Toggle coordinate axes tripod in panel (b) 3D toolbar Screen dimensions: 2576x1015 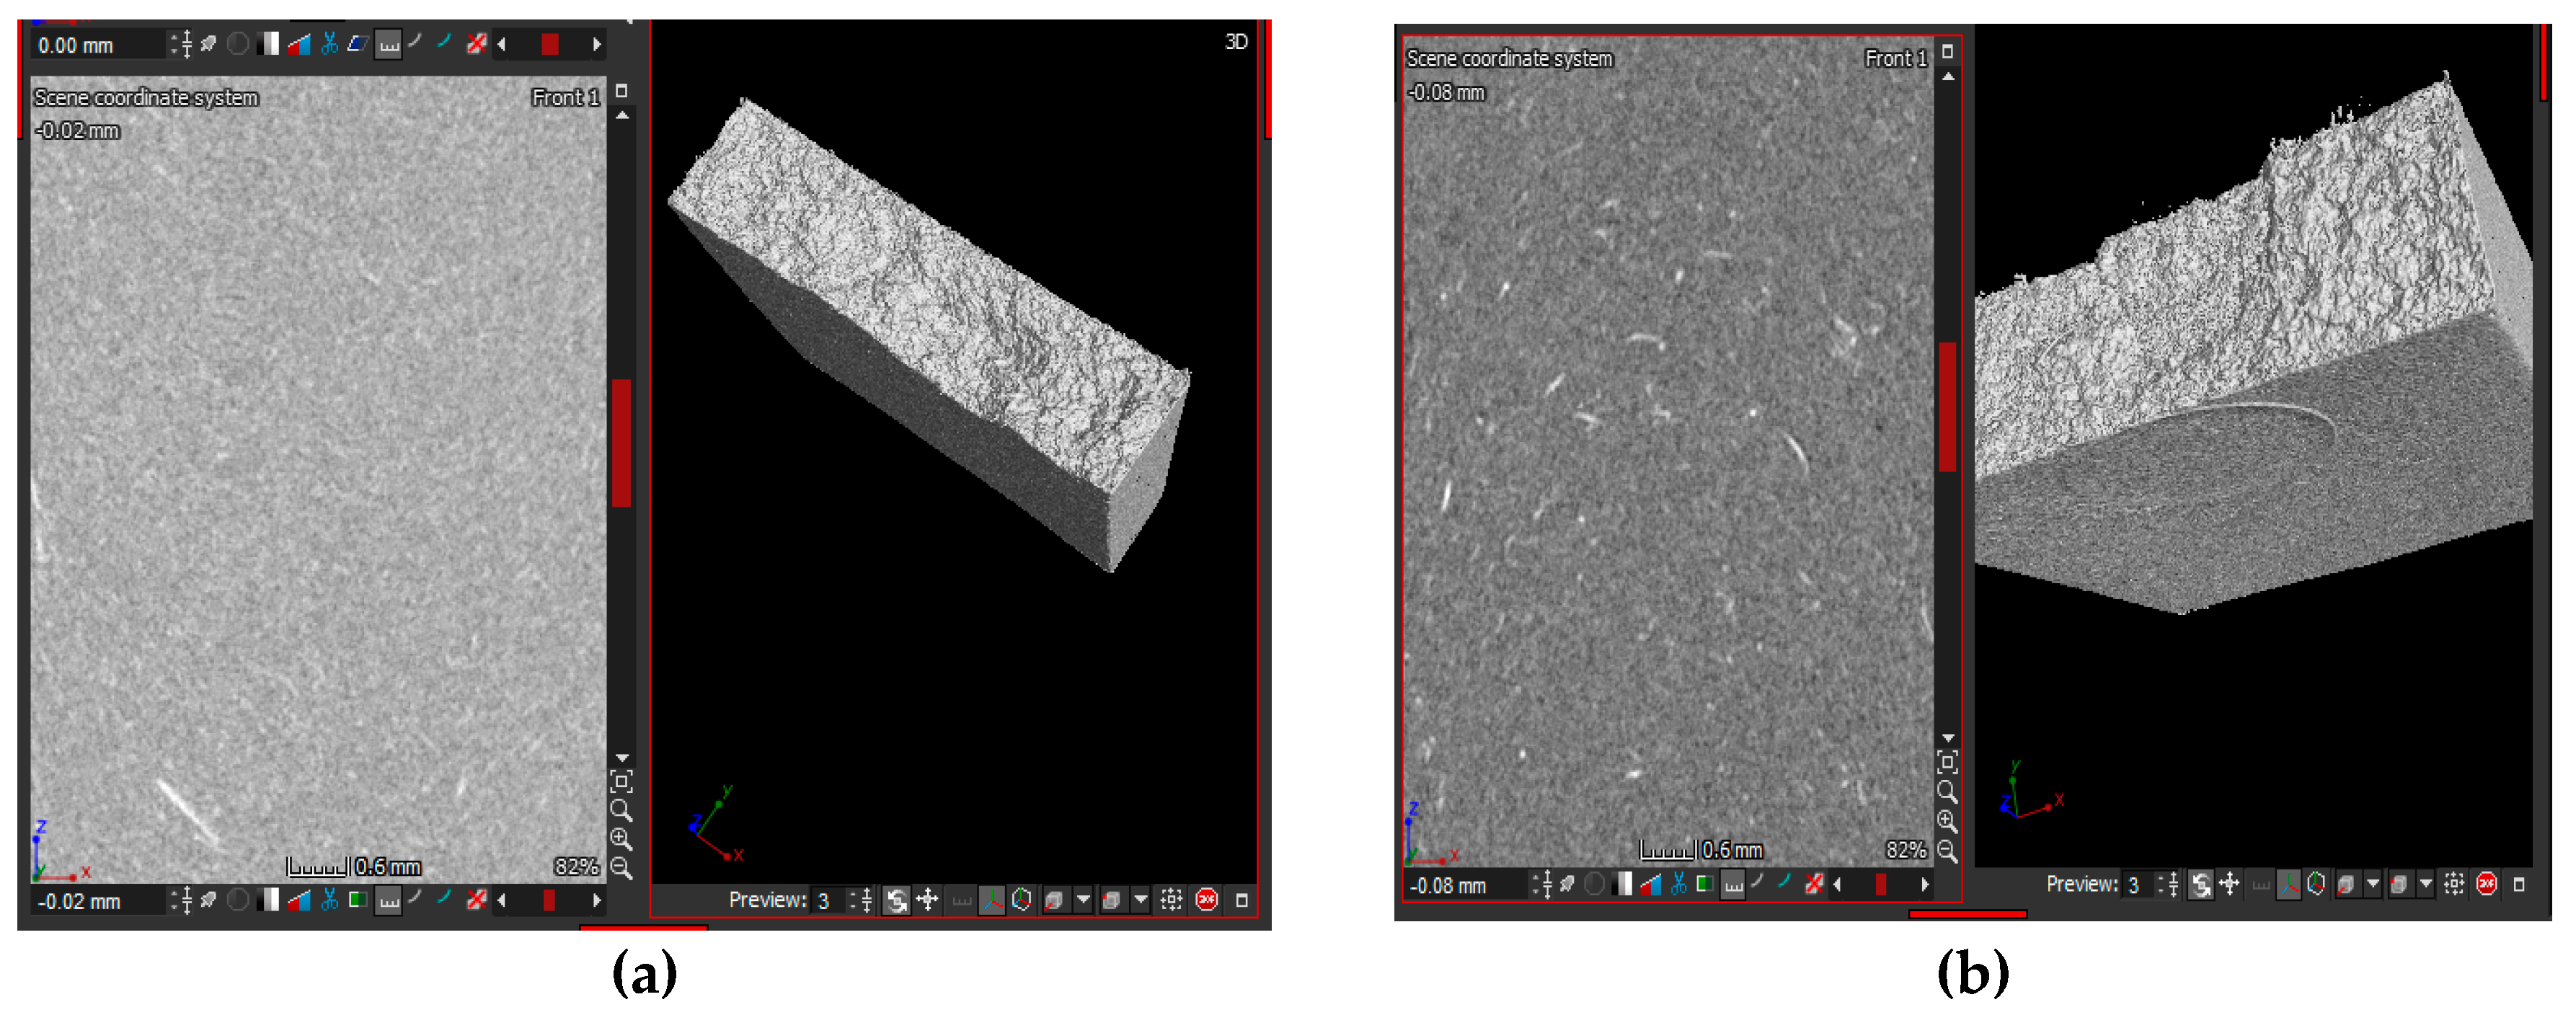[2288, 884]
